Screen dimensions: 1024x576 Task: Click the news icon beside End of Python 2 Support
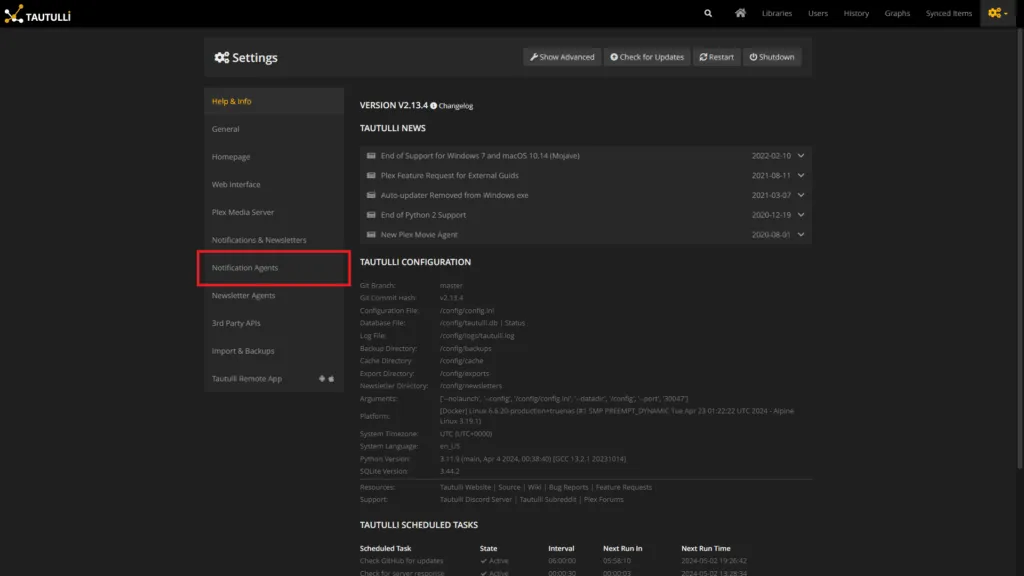[373, 214]
